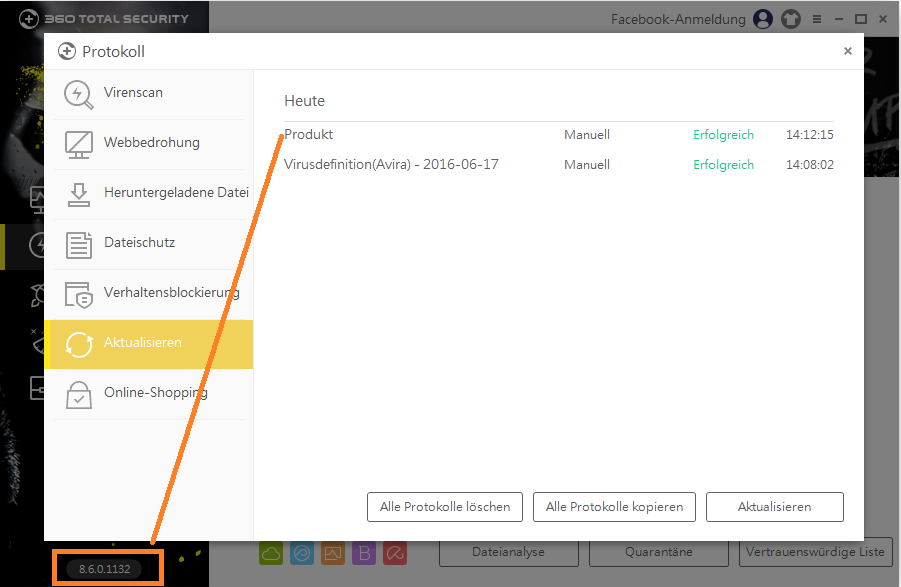
Task: Click Vertrauenswürdige Liste button in main window
Action: 815,553
